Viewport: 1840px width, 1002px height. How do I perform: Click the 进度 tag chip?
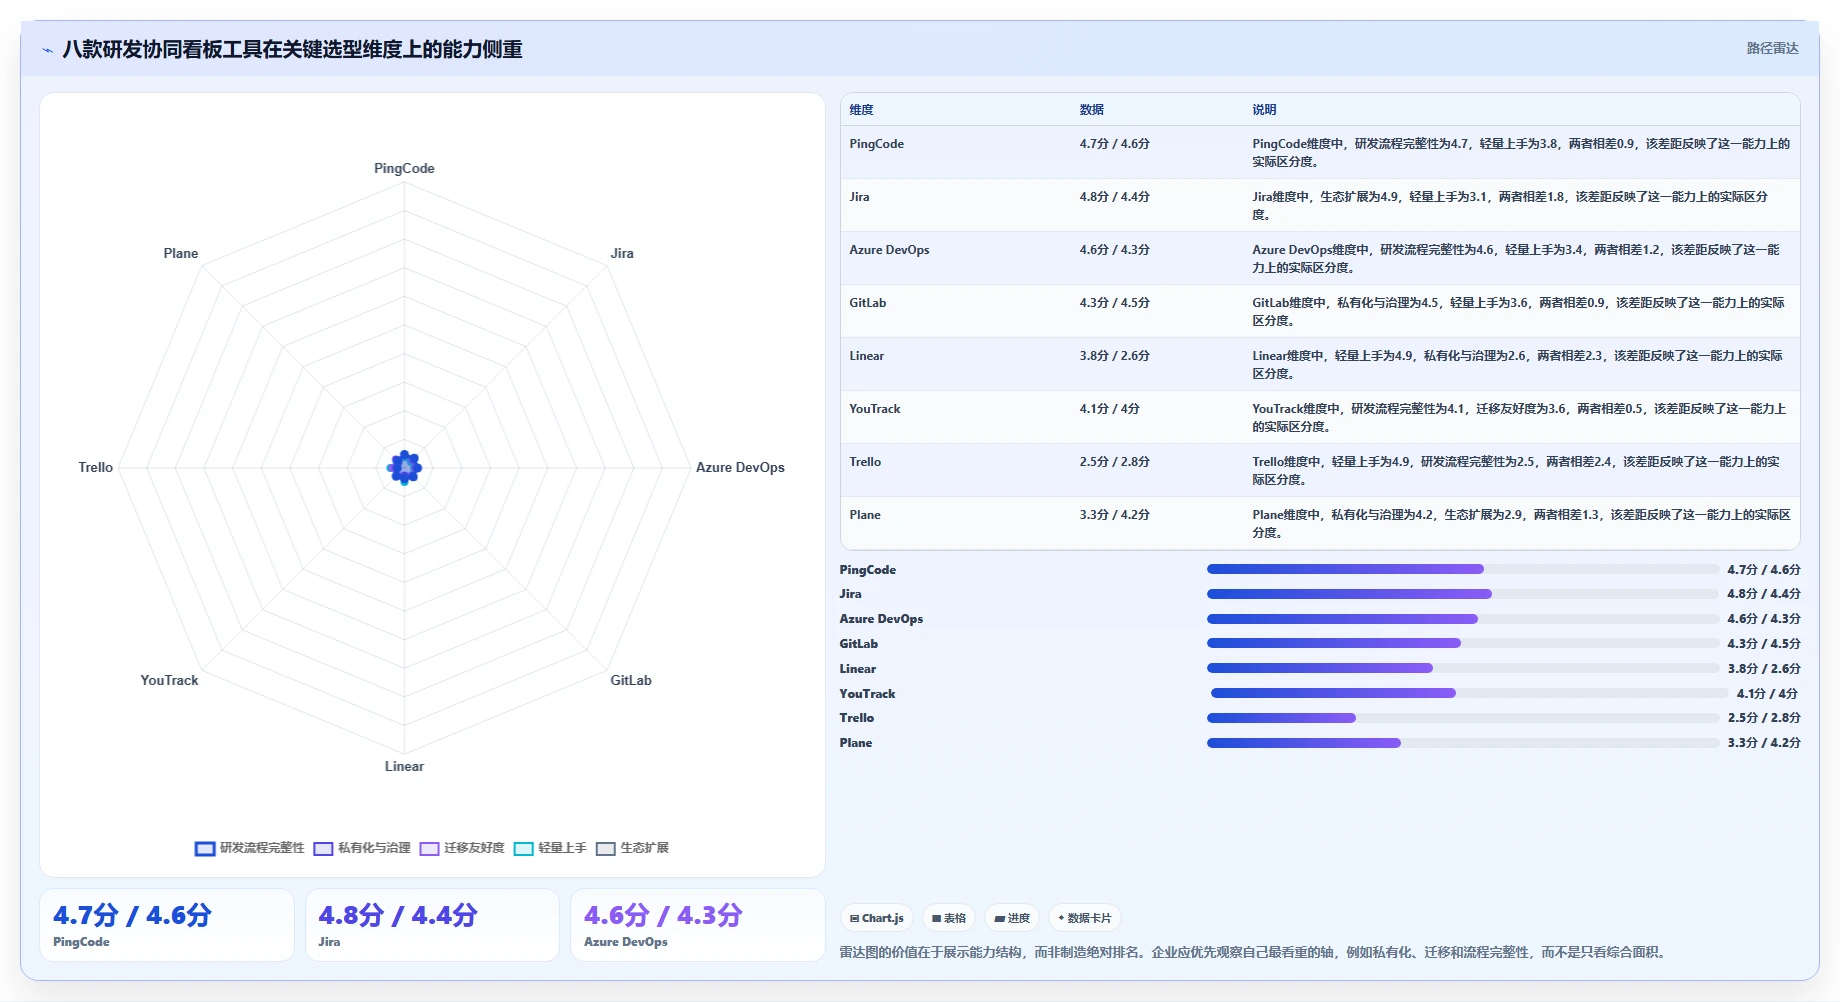(1012, 918)
